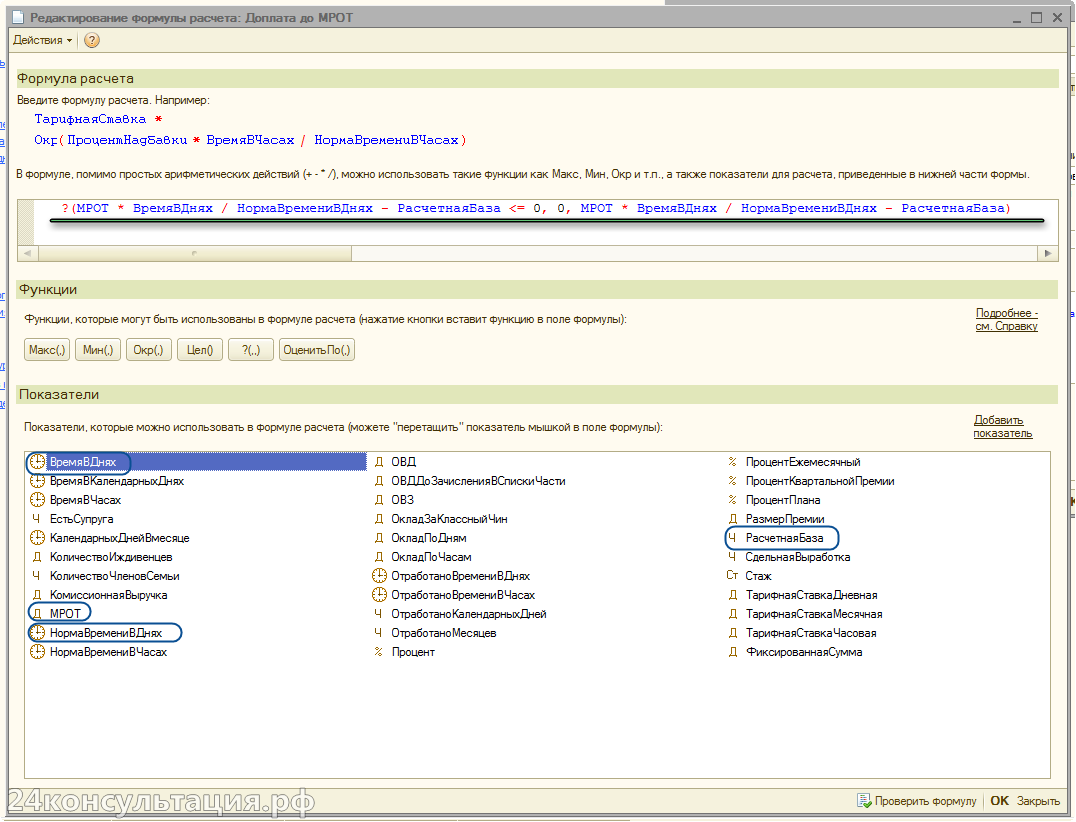Click the Добавить показатель link
Viewport: 1076px width, 822px height.
1002,427
